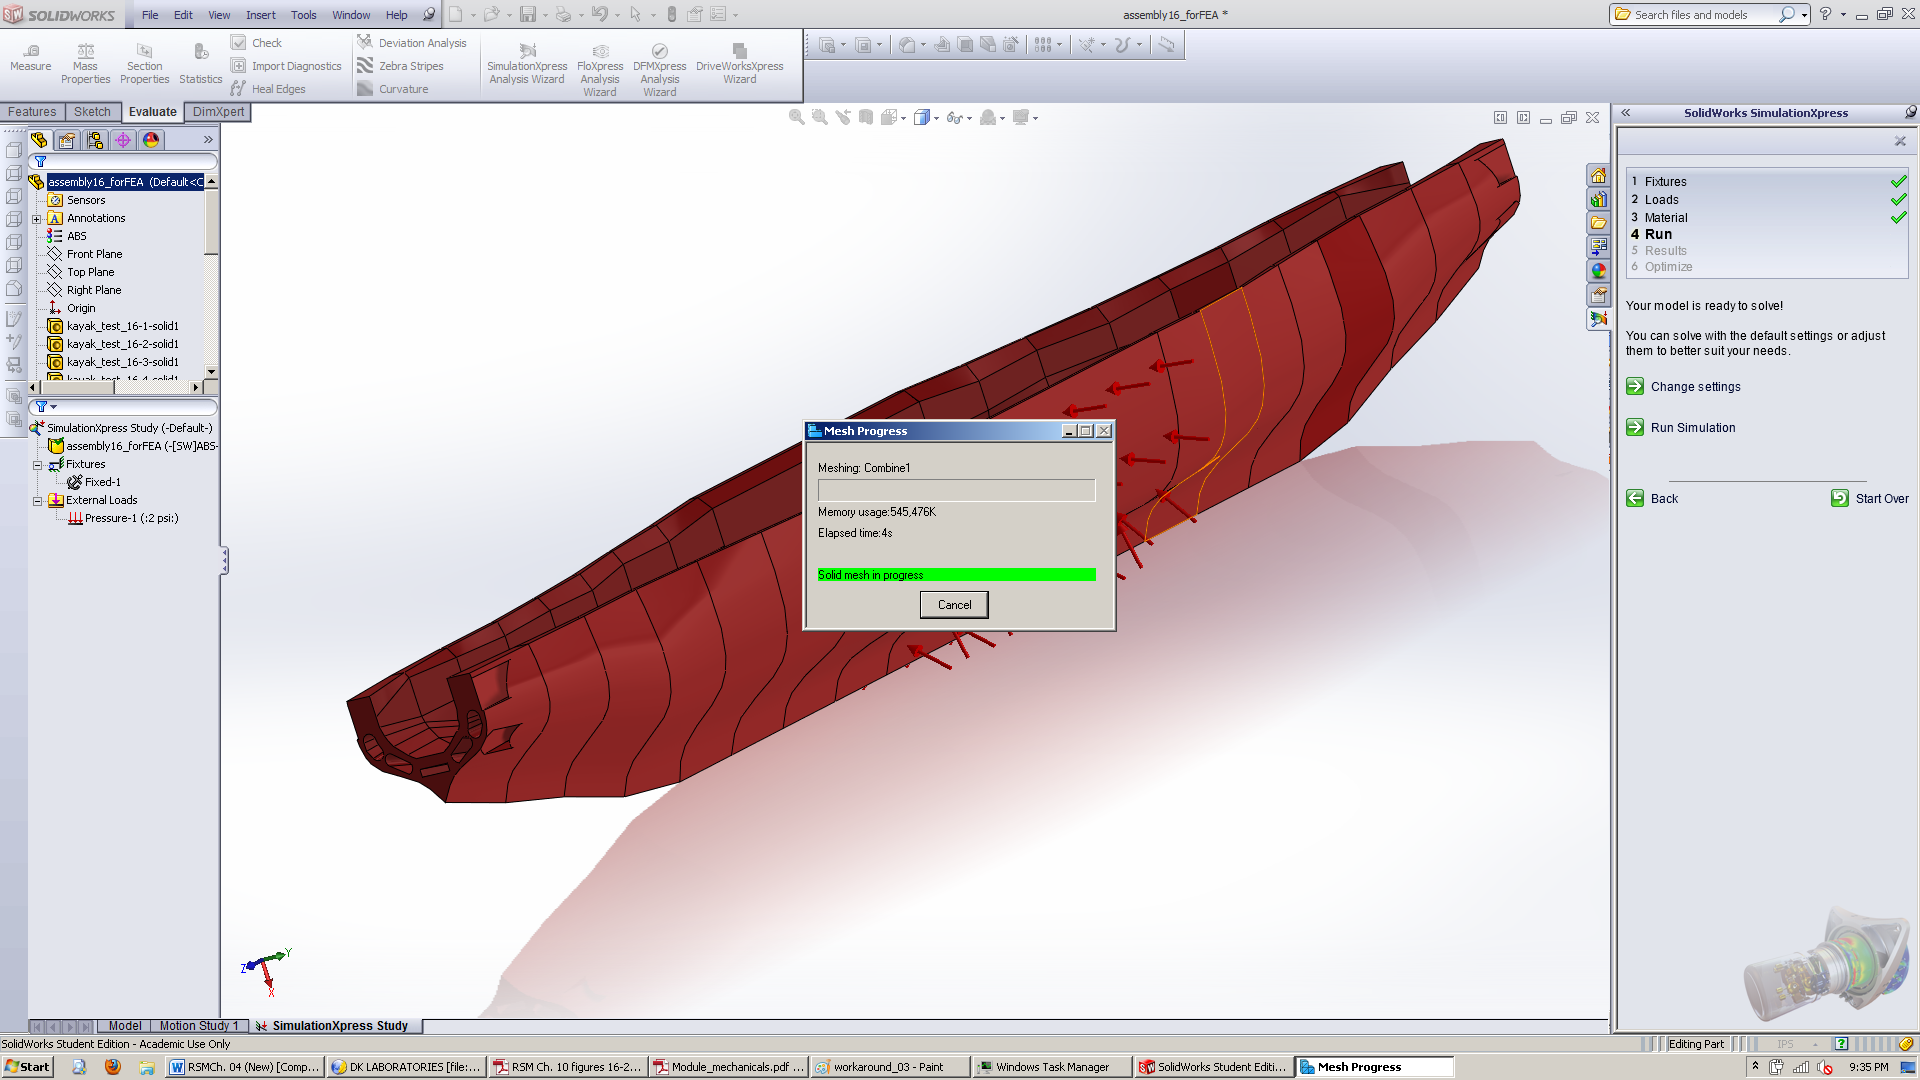Click Zoom to Area in view toolbar
1920x1080 pixels.
(820, 118)
